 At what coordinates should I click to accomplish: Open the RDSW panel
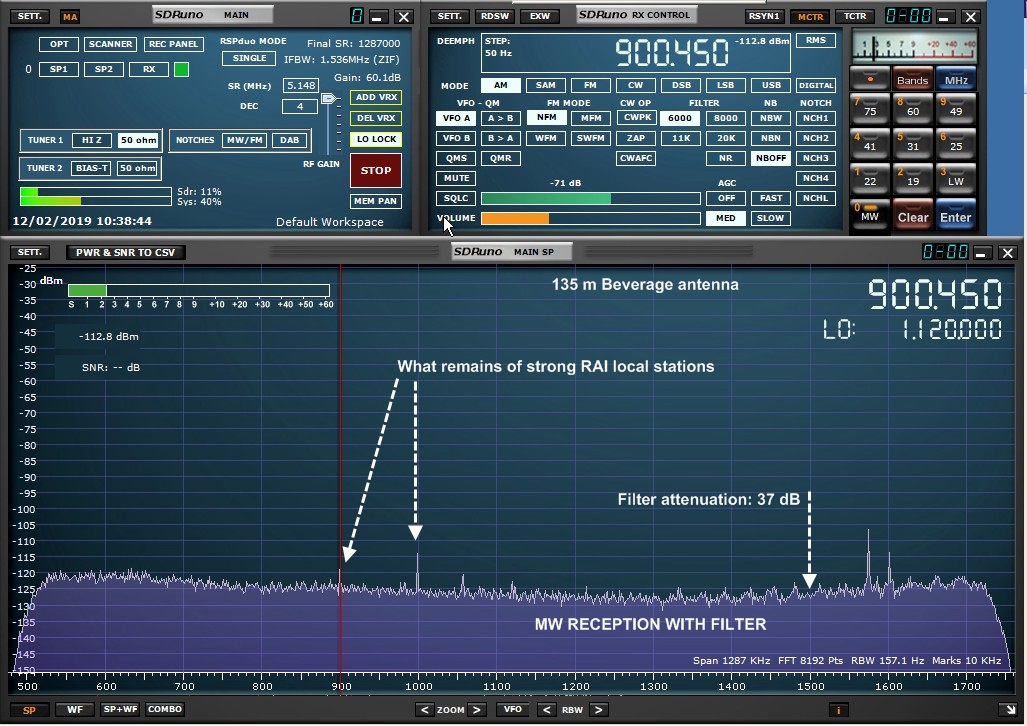pos(495,16)
